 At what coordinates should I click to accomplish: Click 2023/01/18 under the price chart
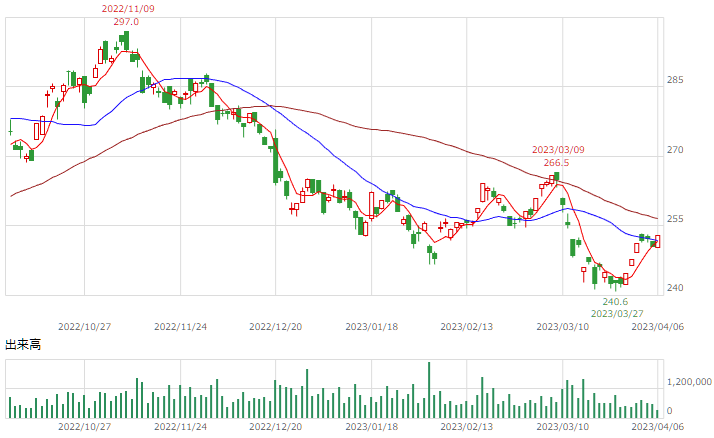[372, 327]
